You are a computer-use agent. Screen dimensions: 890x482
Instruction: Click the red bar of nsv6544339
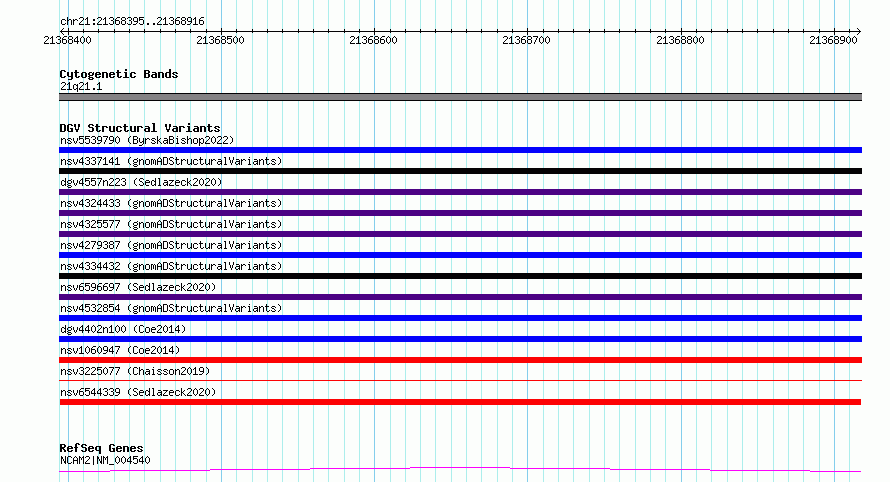click(460, 402)
